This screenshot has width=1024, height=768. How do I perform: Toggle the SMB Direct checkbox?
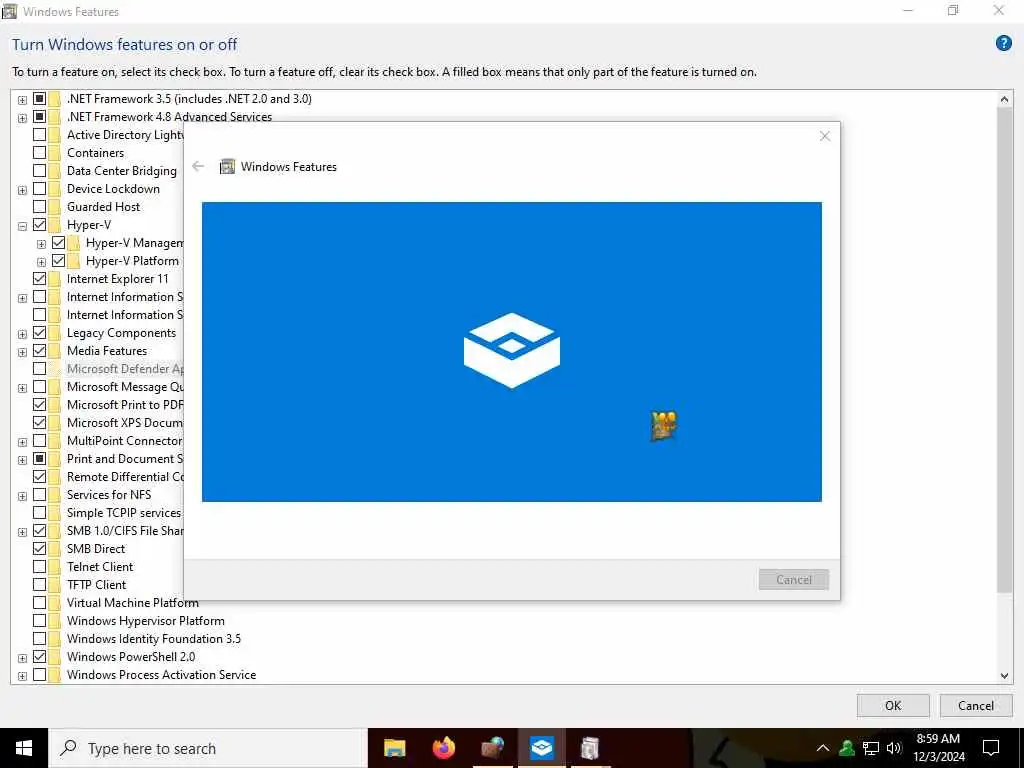(39, 549)
